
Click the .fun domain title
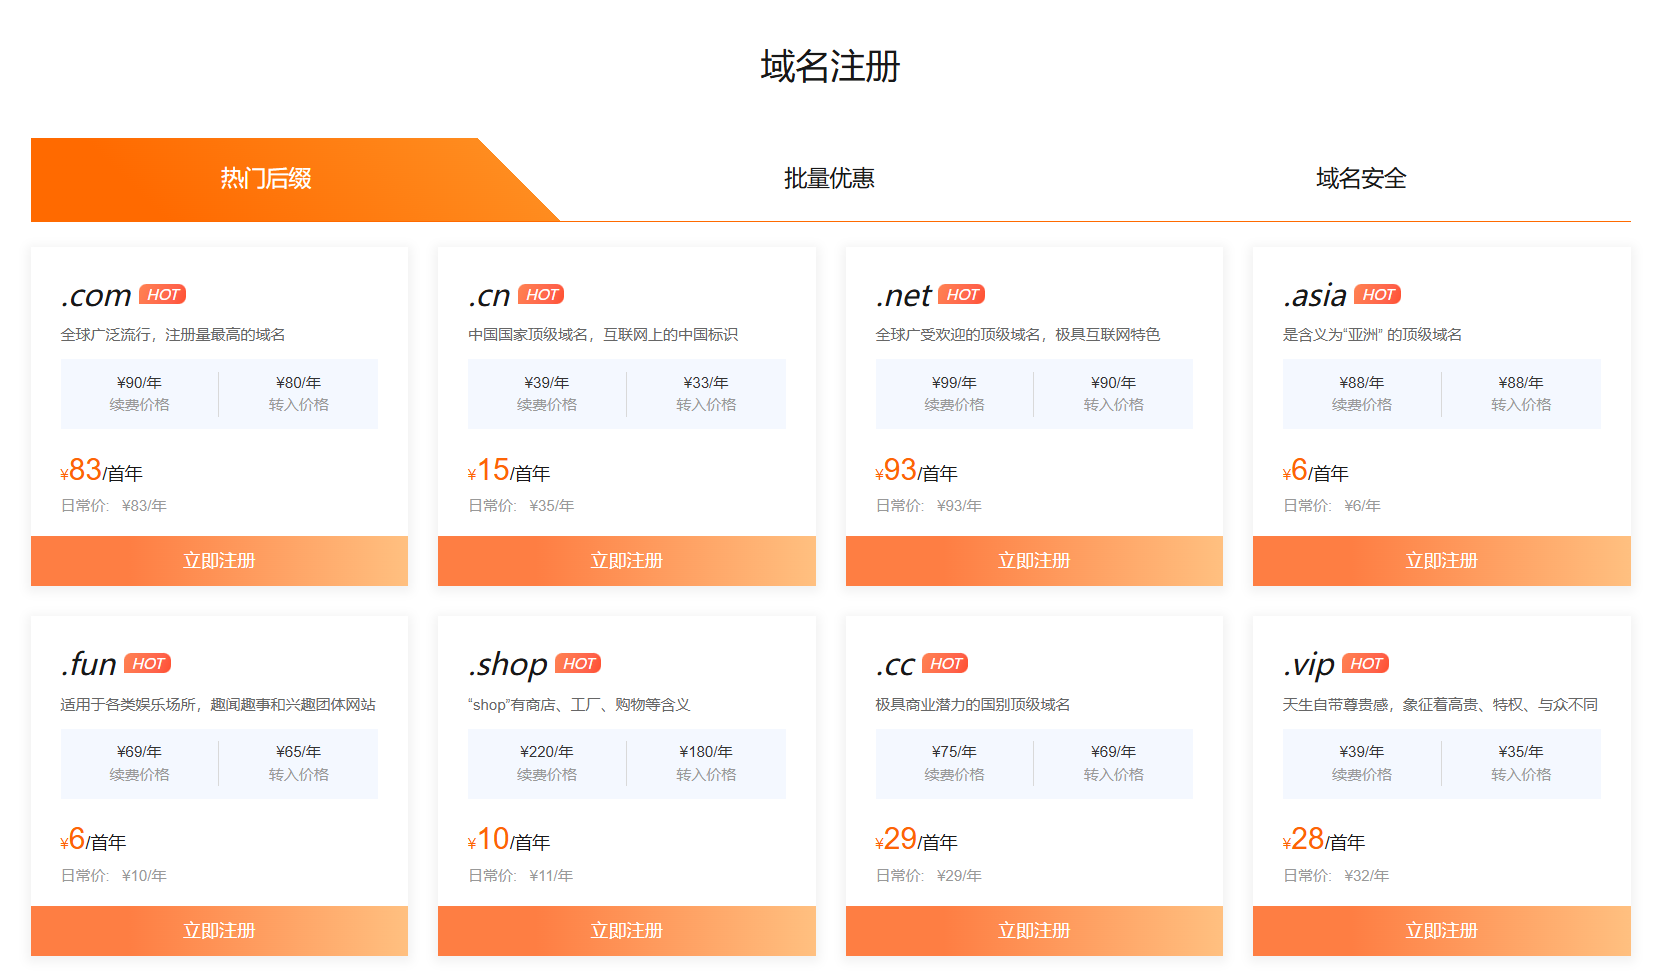[x=89, y=665]
